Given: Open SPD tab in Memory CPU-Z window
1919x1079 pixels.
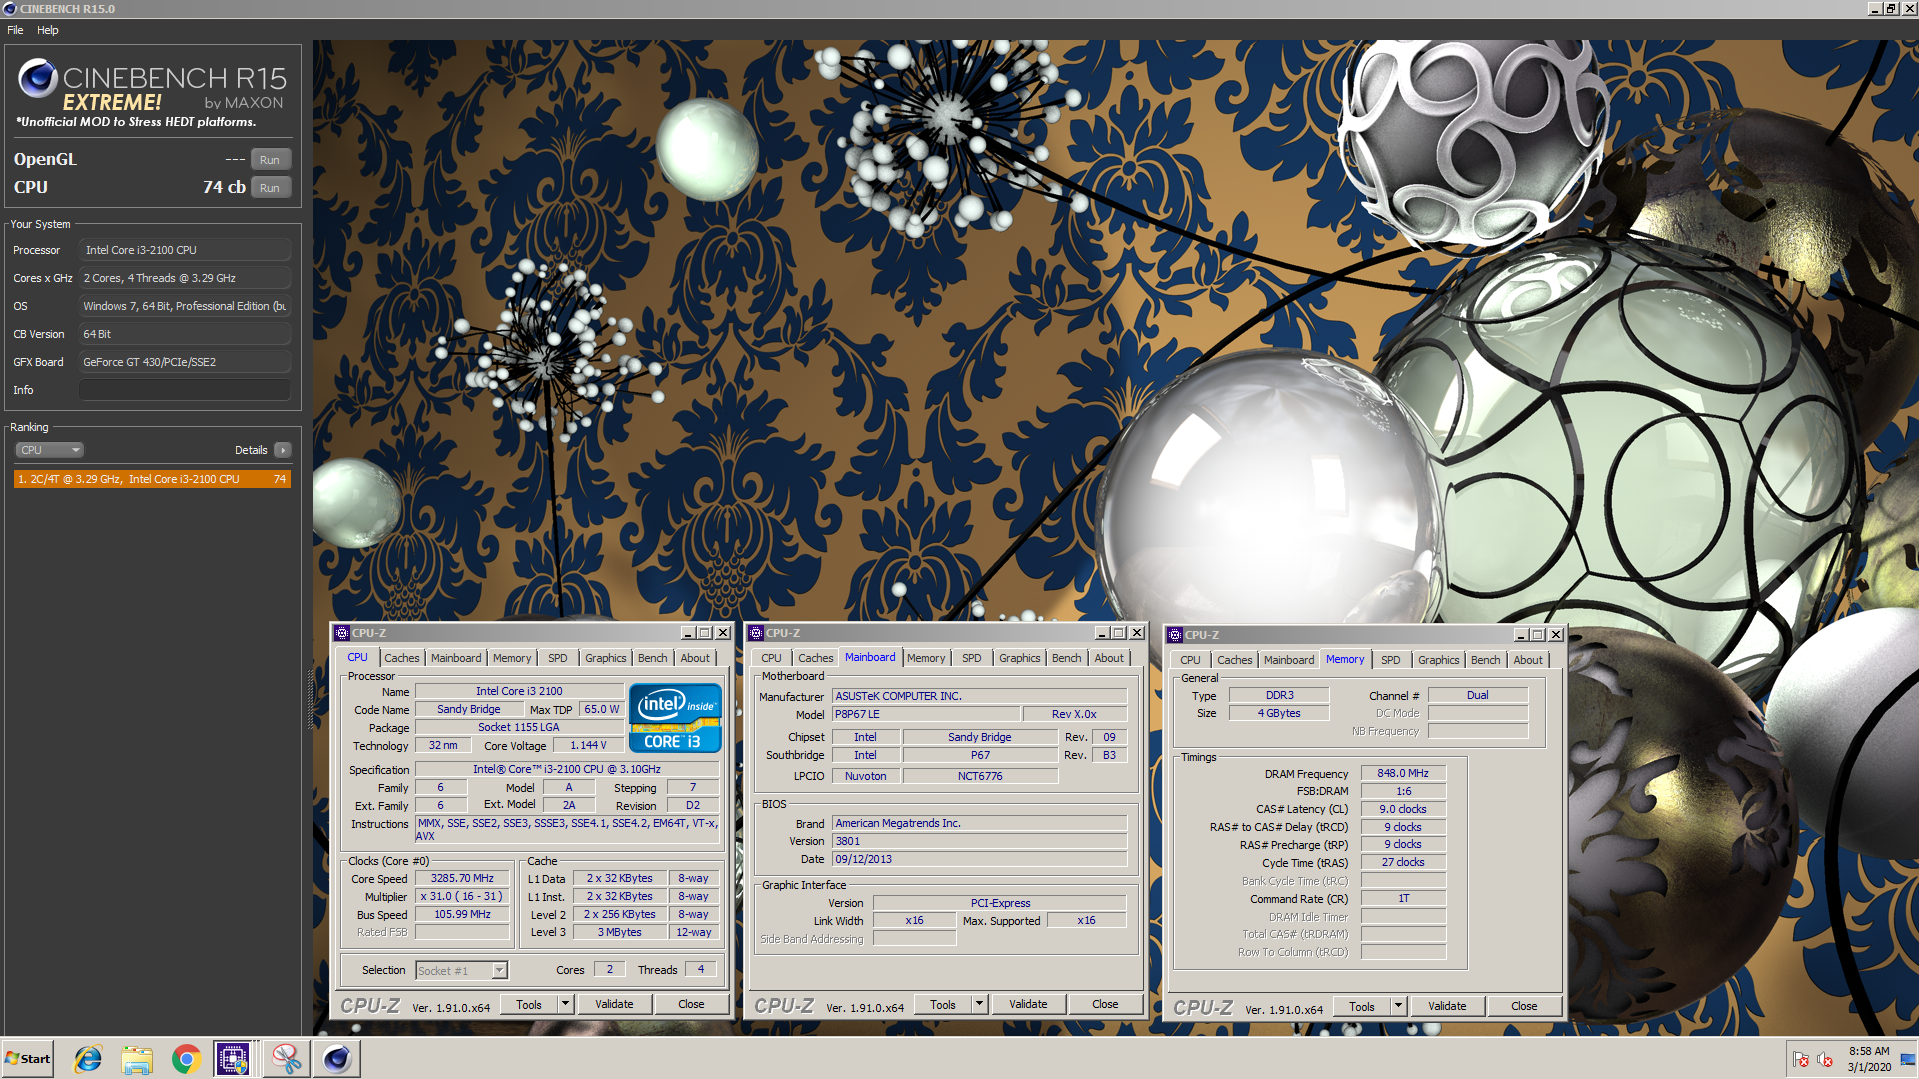Looking at the screenshot, I should pos(1391,660).
